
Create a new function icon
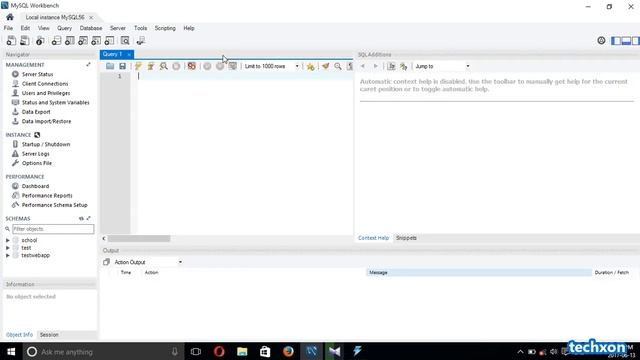tap(109, 40)
